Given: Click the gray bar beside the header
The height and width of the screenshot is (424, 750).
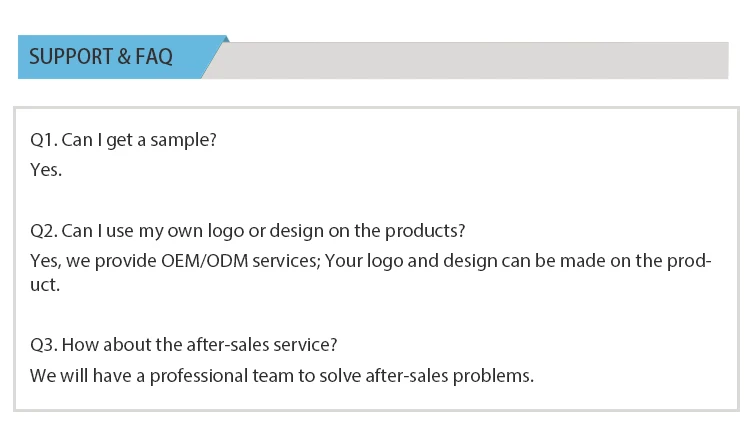Looking at the screenshot, I should (x=470, y=60).
